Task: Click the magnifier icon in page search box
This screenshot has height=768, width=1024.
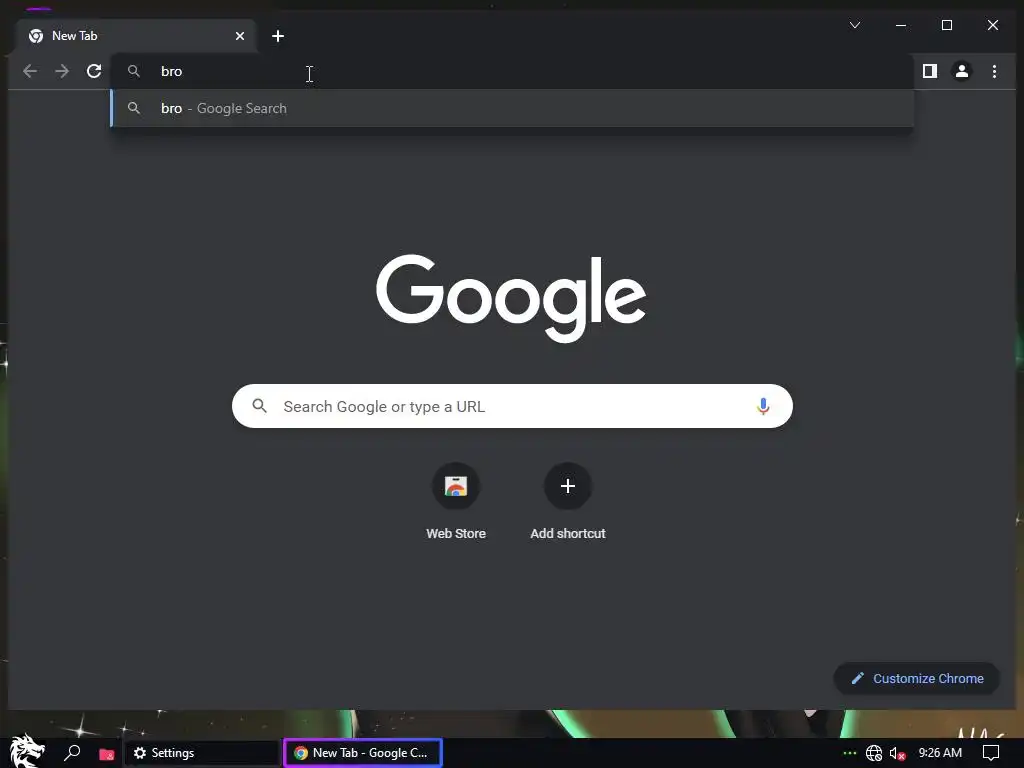Action: (259, 406)
